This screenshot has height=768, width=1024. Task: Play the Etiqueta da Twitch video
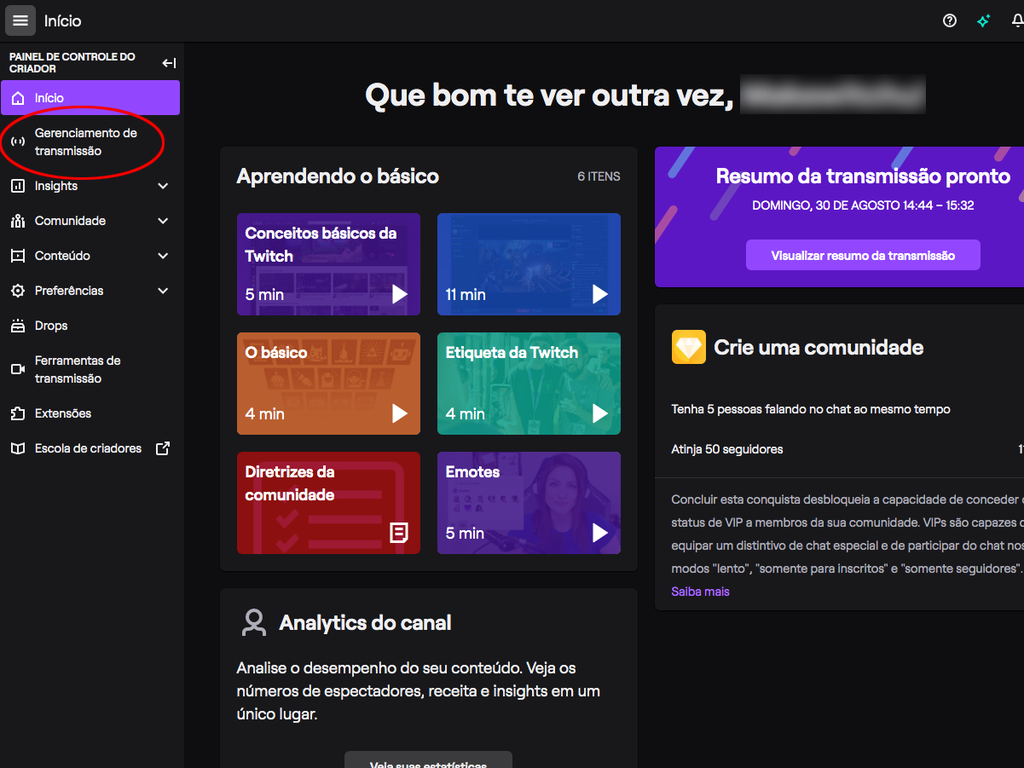tap(600, 413)
